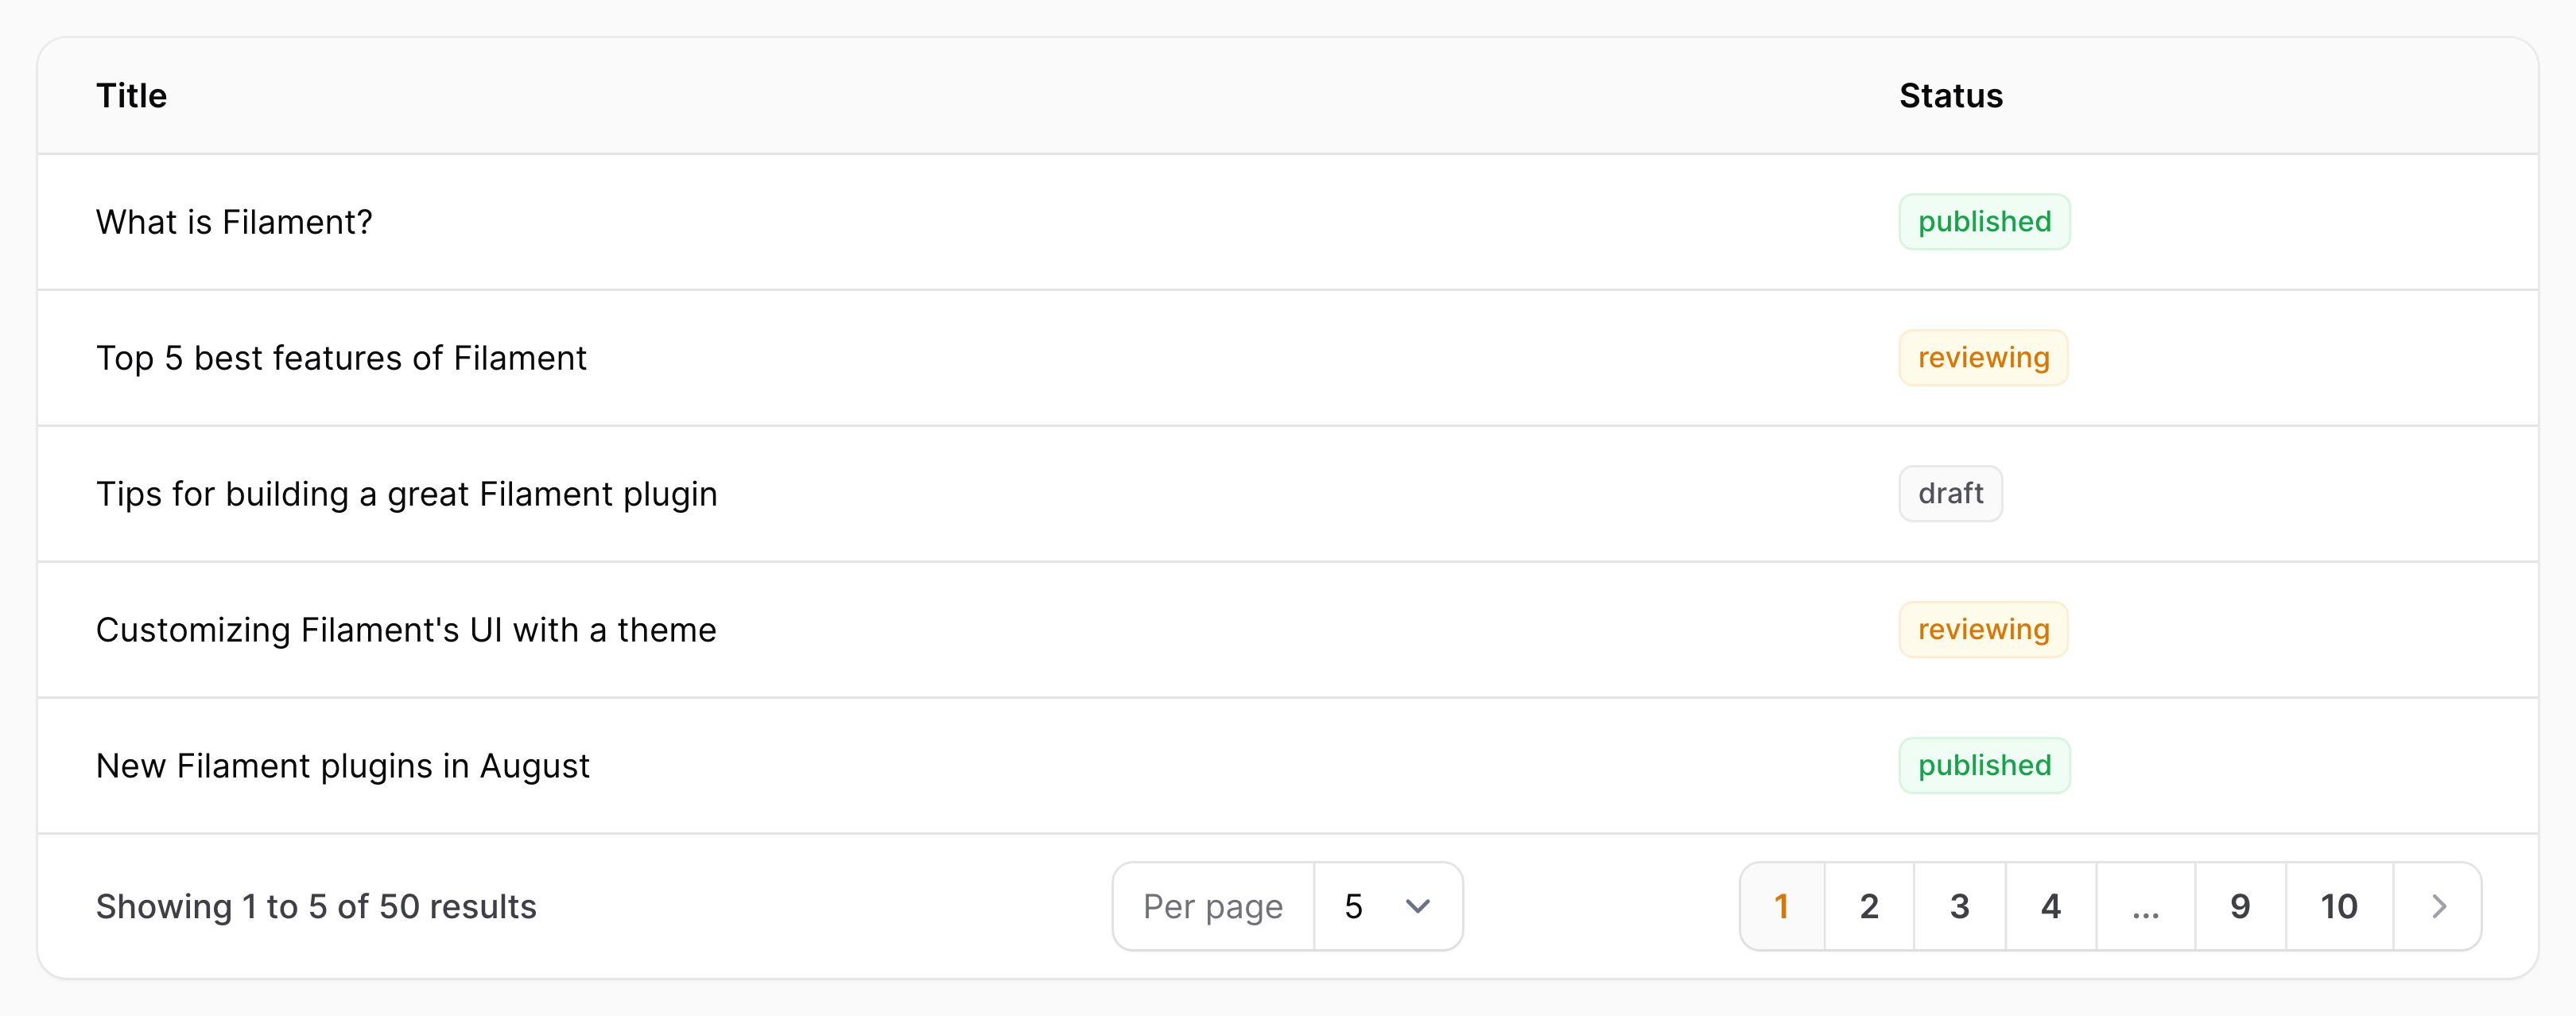Jump to page 4
Image resolution: width=2576 pixels, height=1016 pixels.
tap(2050, 906)
